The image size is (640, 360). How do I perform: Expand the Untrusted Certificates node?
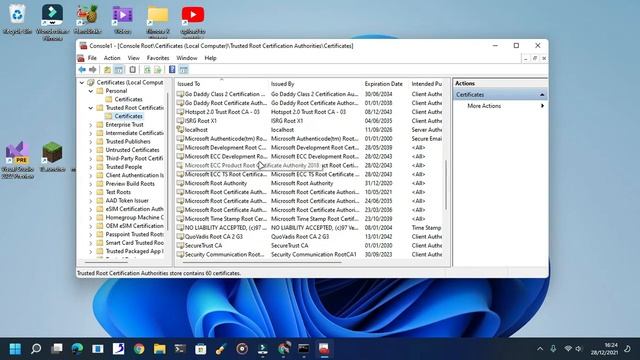click(91, 150)
